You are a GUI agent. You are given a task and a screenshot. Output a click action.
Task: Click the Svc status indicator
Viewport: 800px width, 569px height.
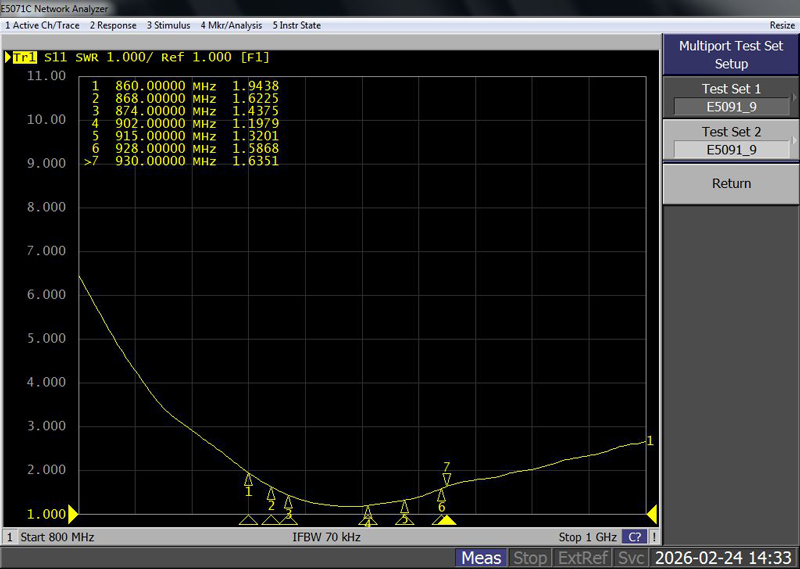point(631,558)
